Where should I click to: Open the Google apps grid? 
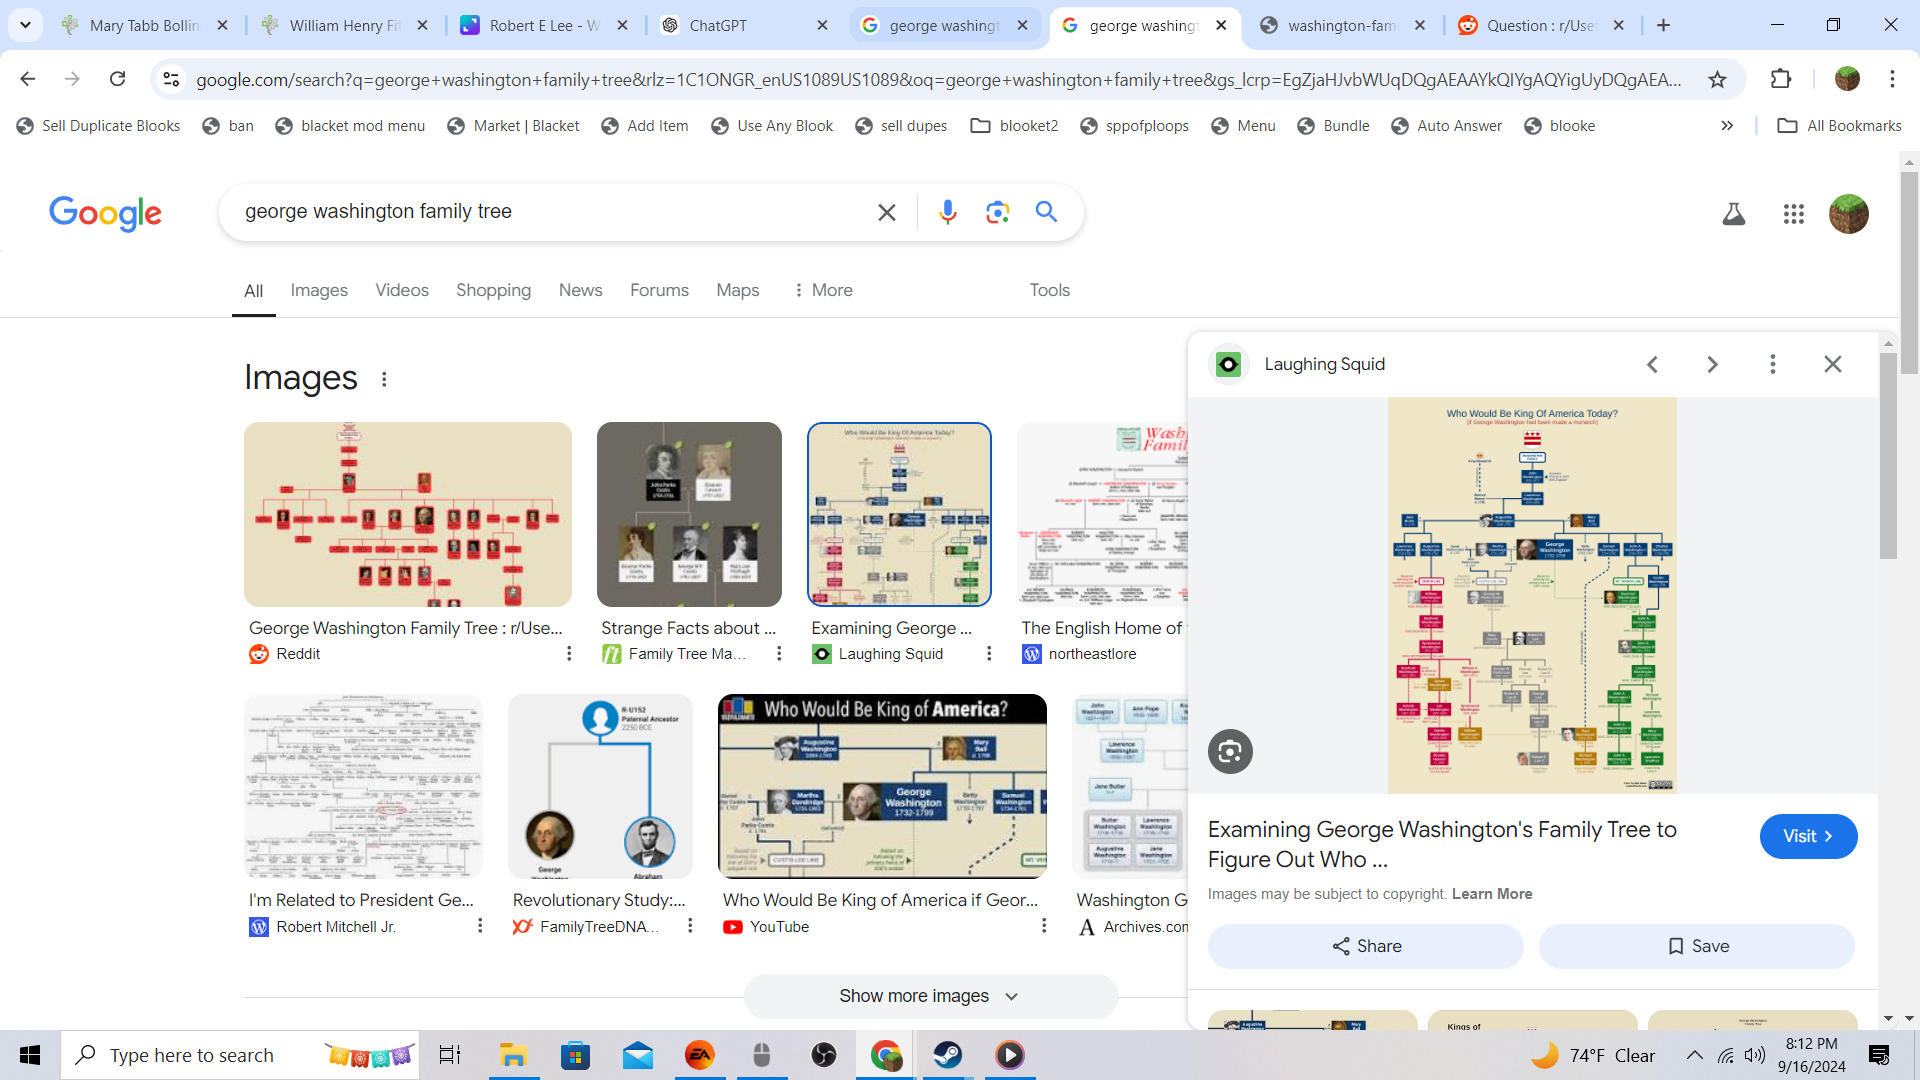(1793, 214)
